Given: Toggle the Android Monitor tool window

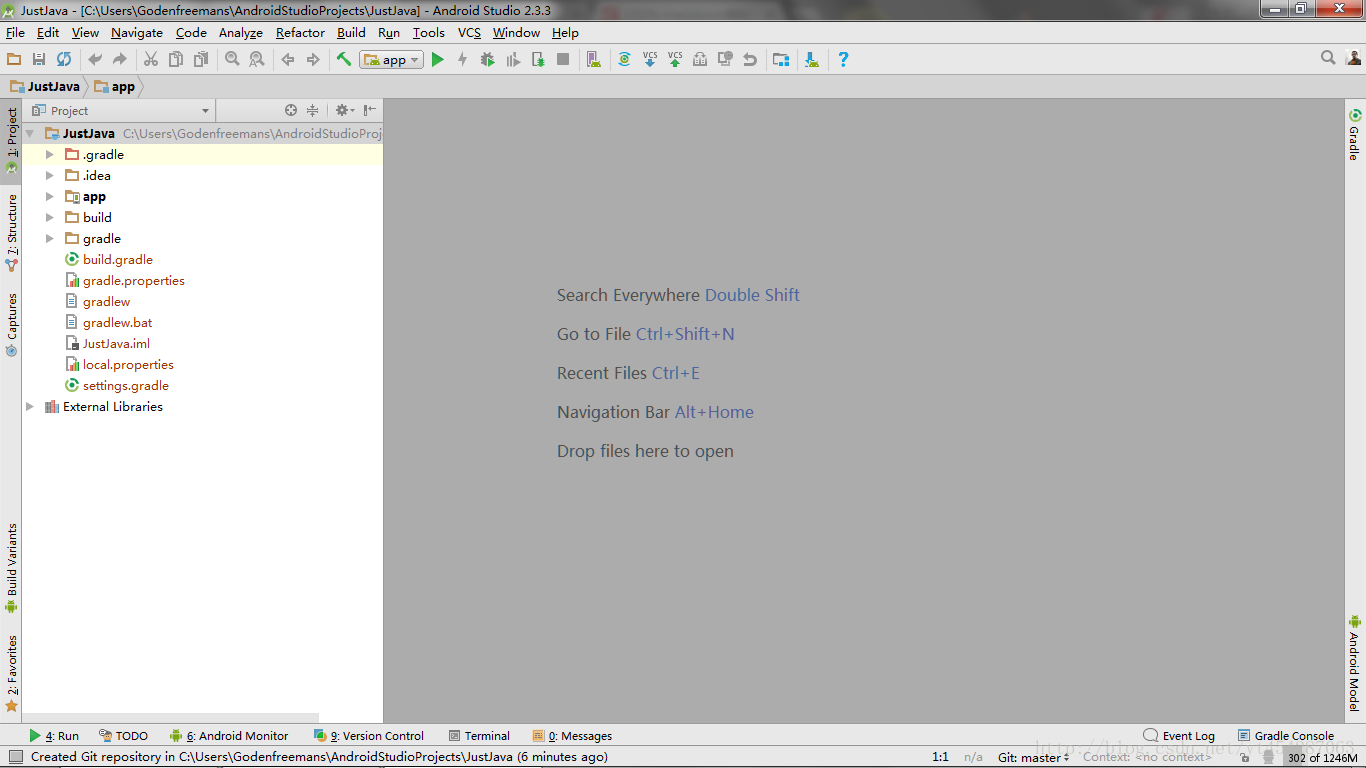Looking at the screenshot, I should click(x=229, y=736).
